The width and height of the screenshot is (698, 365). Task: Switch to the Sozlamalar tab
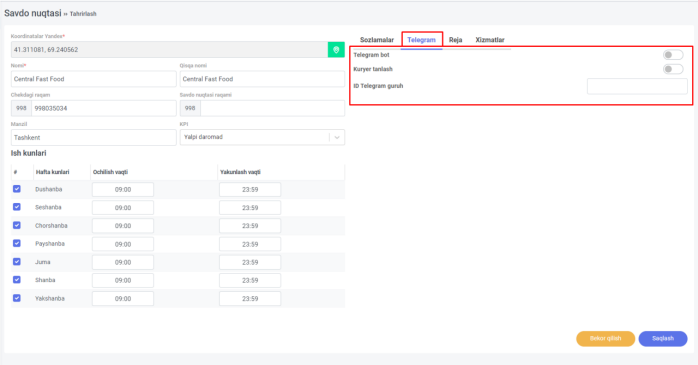[377, 40]
